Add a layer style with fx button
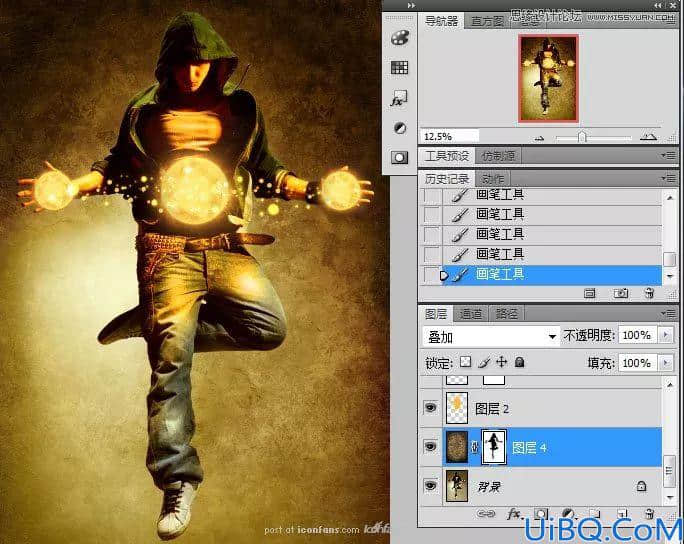Viewport: 684px width, 544px height. point(514,514)
